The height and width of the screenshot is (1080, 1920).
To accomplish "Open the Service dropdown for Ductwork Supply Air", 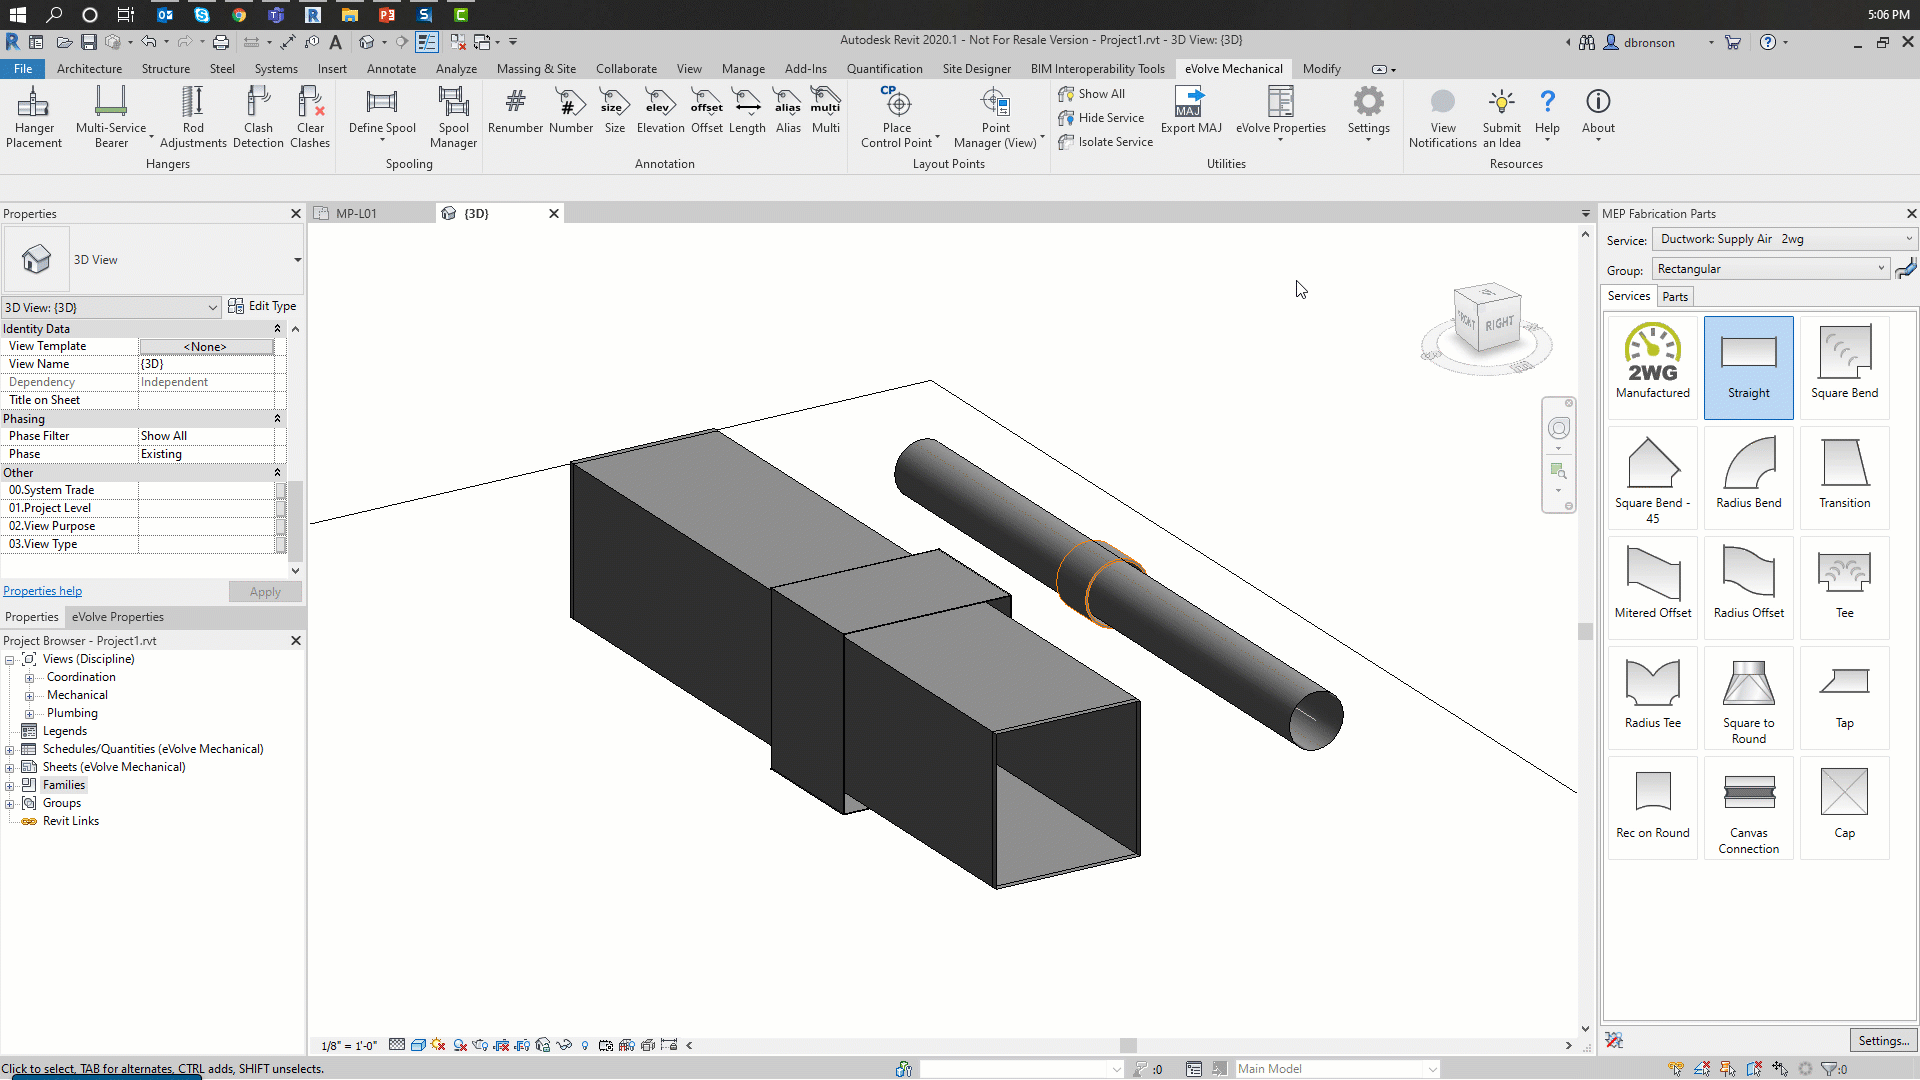I will pos(1784,239).
